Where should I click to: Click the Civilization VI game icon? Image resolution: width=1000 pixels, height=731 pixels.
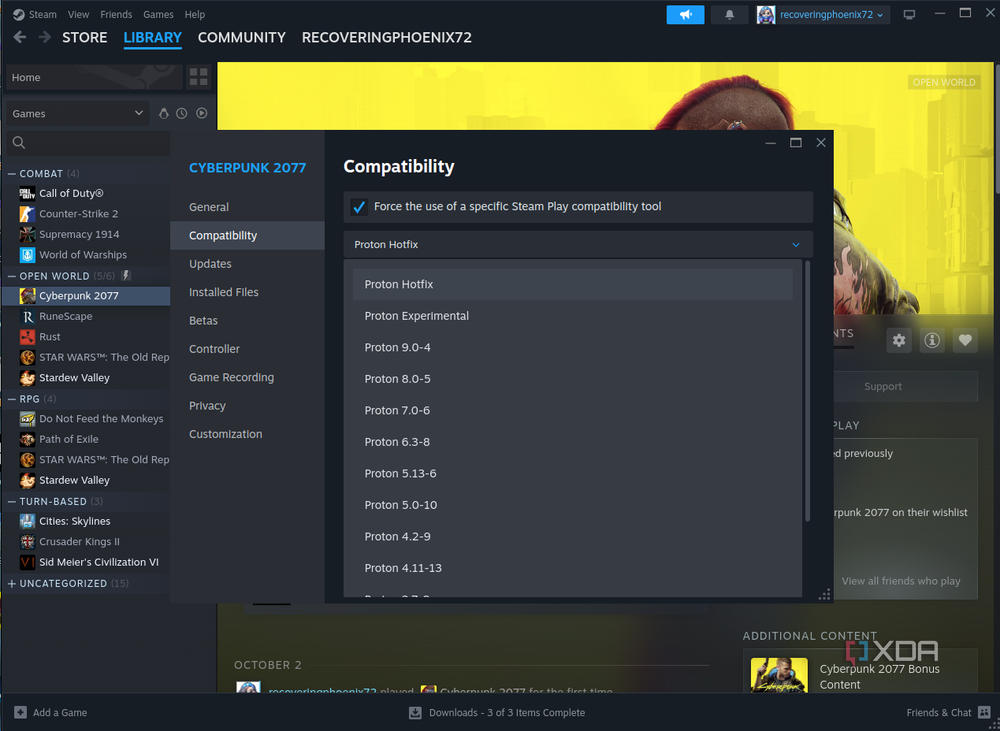pyautogui.click(x=27, y=562)
